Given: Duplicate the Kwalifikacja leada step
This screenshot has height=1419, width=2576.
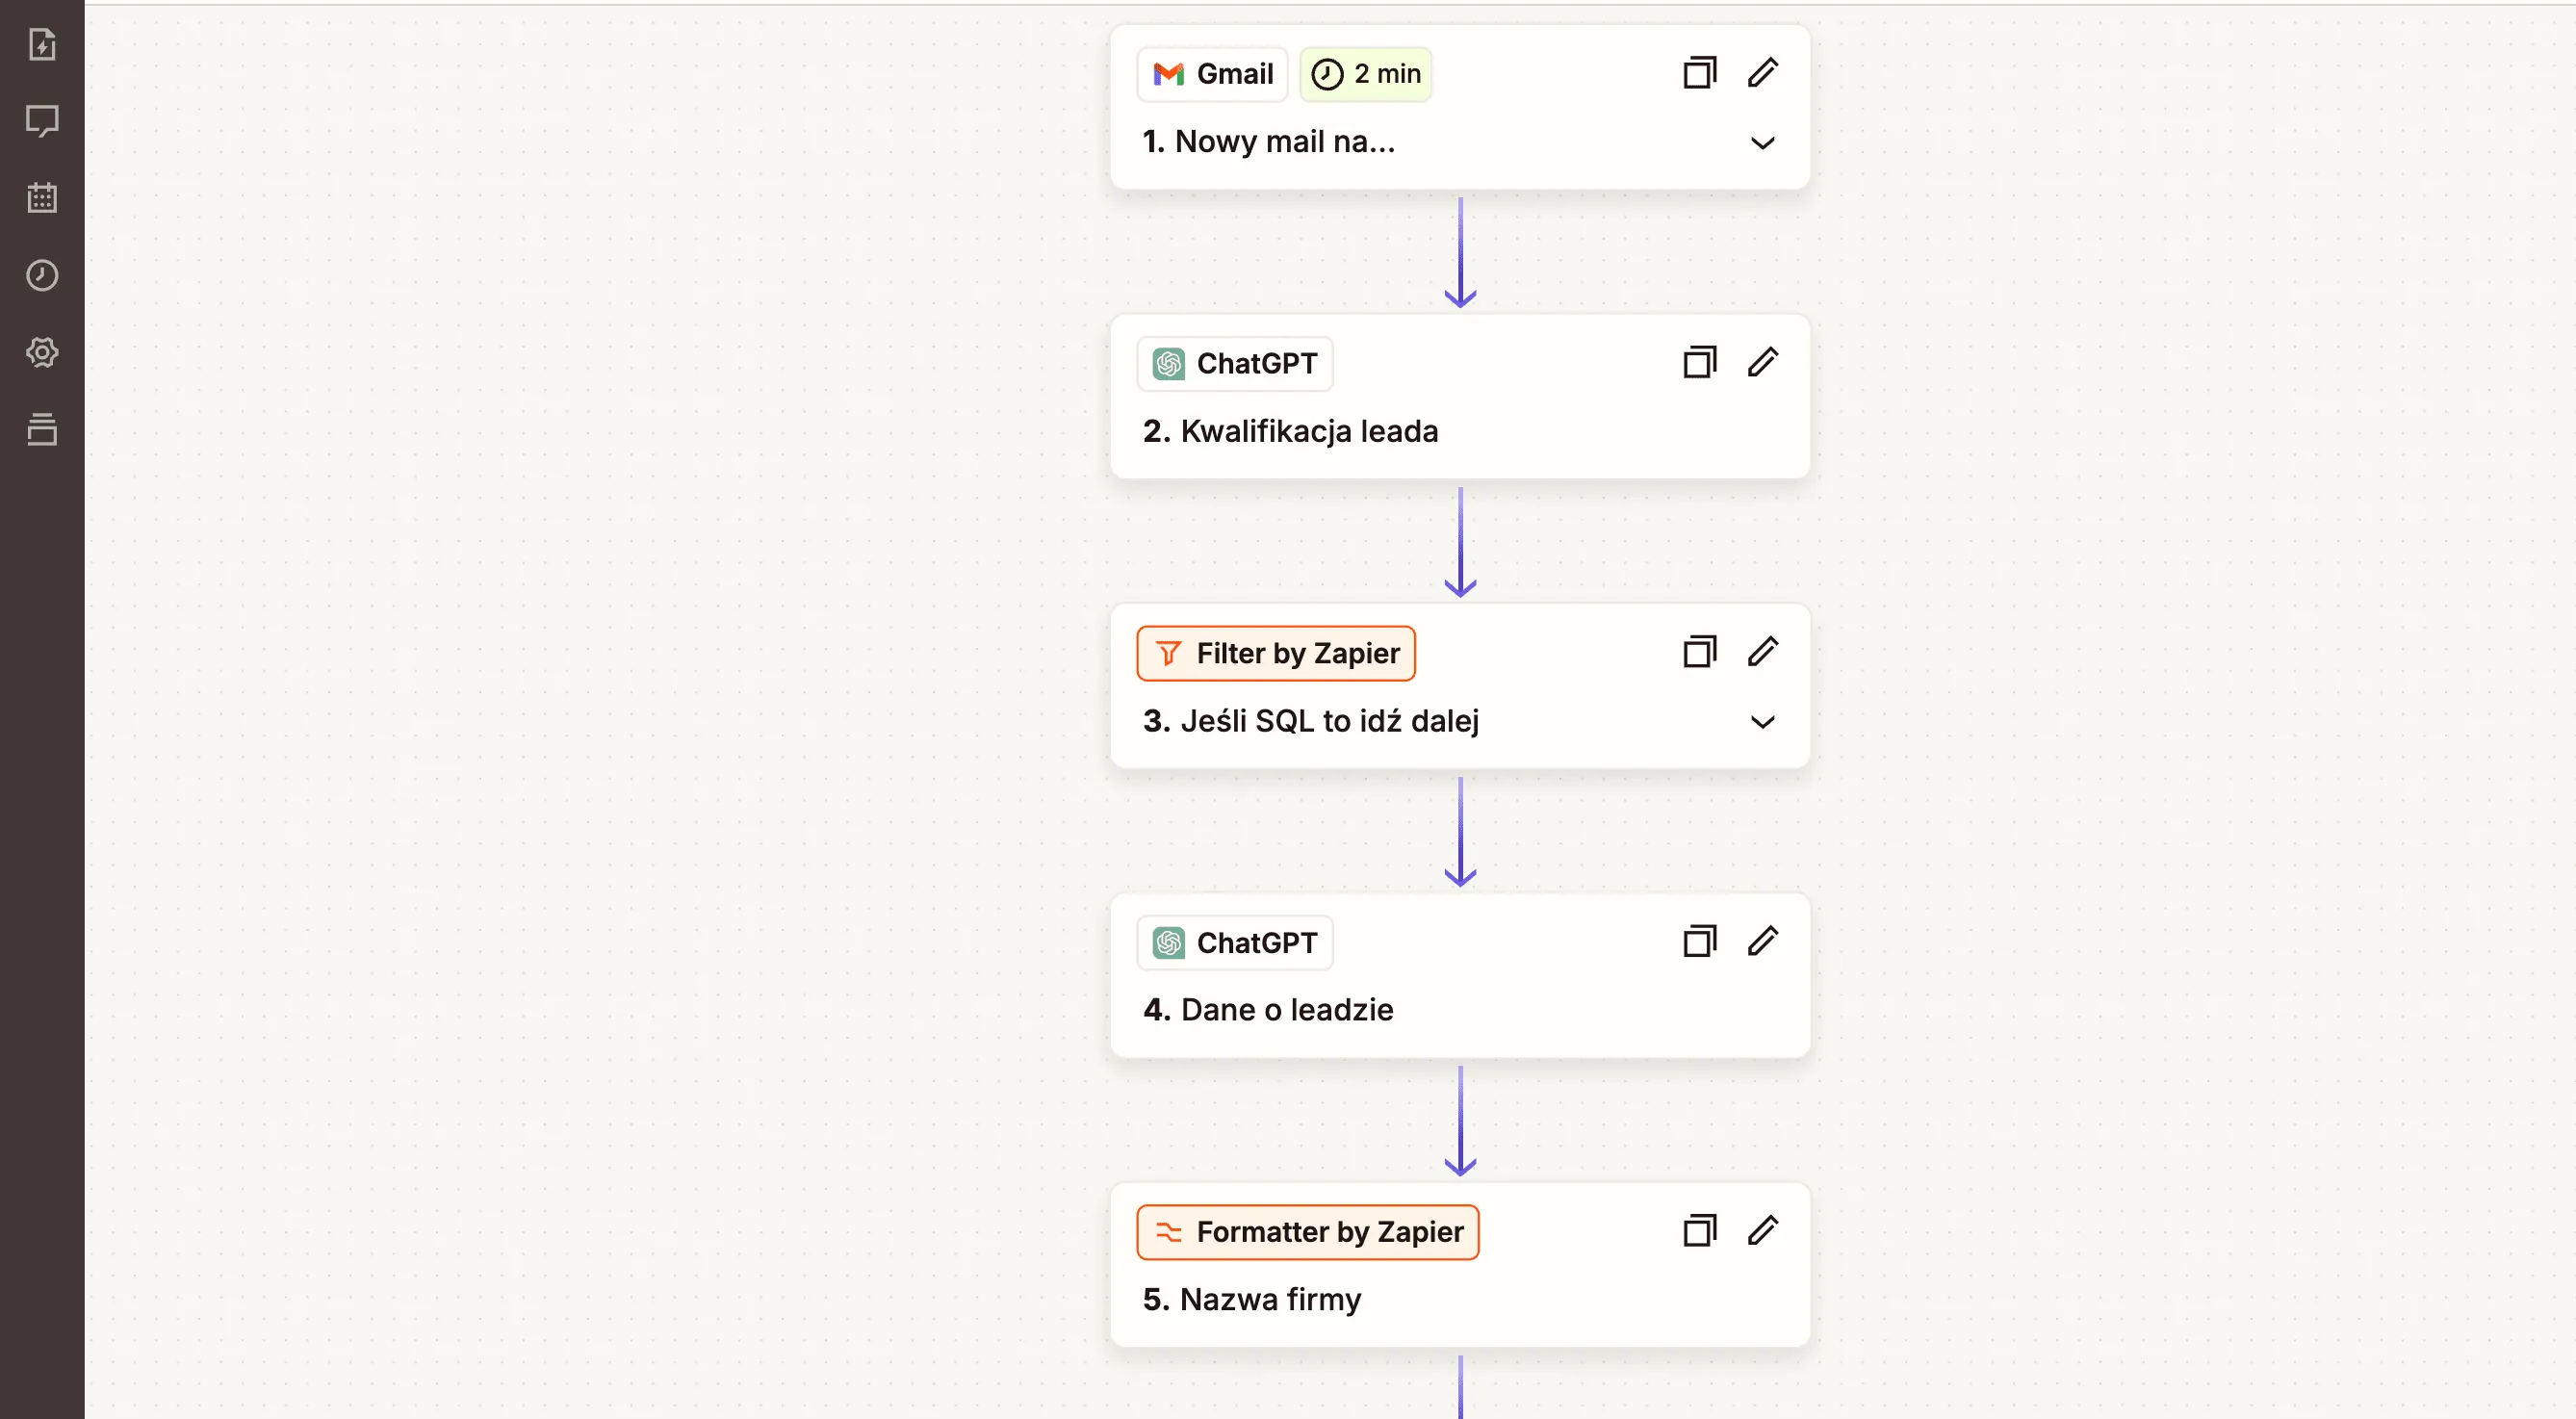Looking at the screenshot, I should click(1700, 362).
